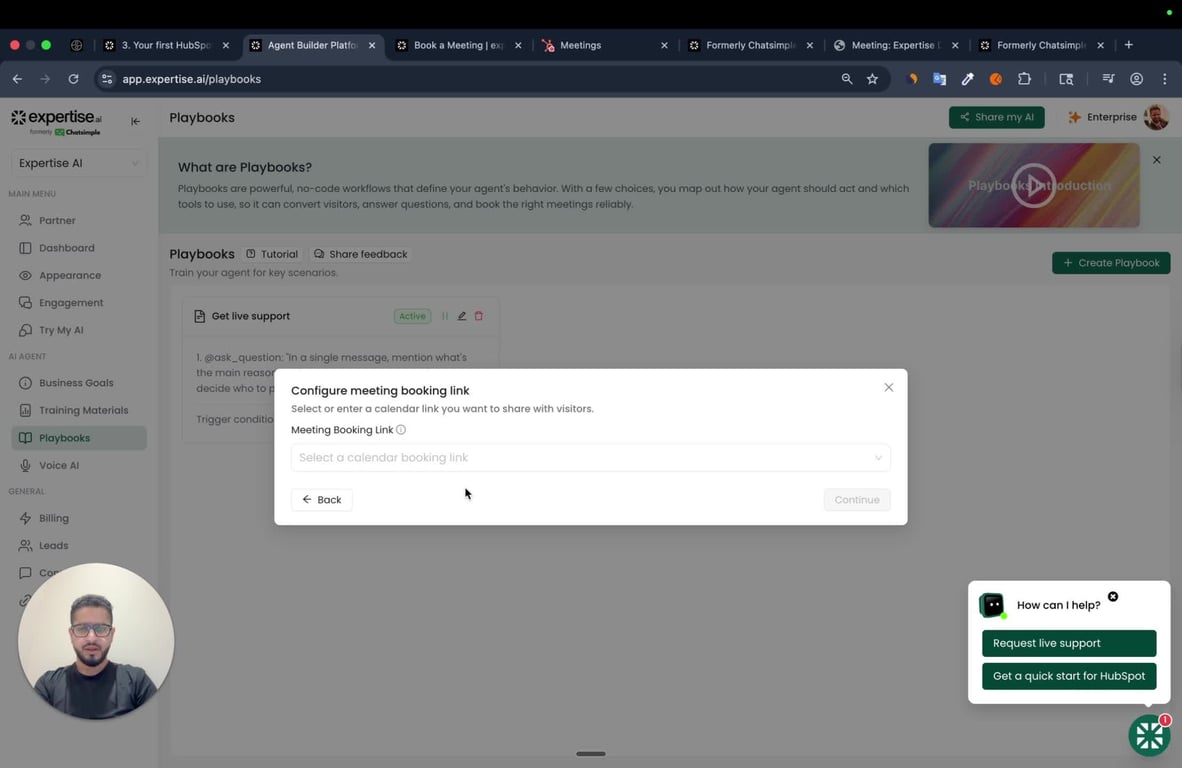Bookmark this page with the star icon
The width and height of the screenshot is (1182, 768).
coord(872,79)
